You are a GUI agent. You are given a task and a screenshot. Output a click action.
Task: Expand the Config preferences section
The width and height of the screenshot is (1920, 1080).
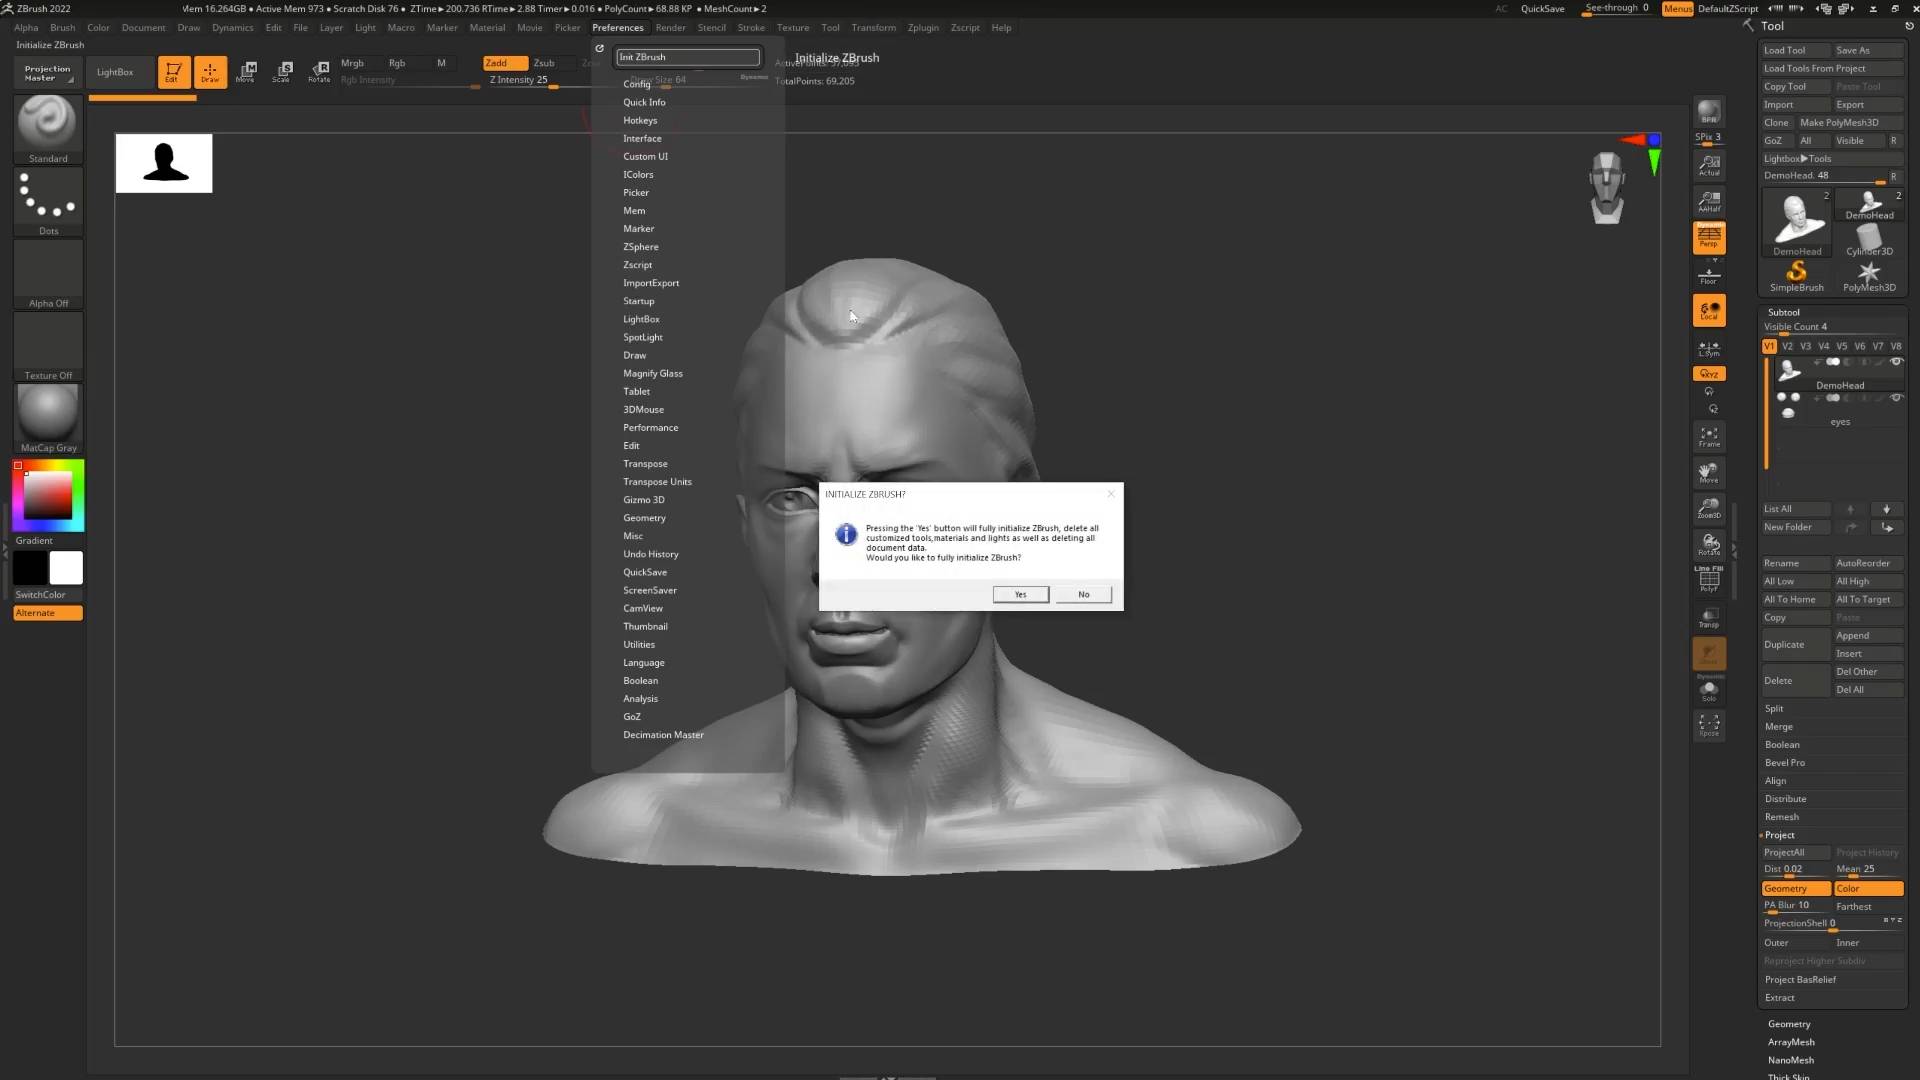637,84
